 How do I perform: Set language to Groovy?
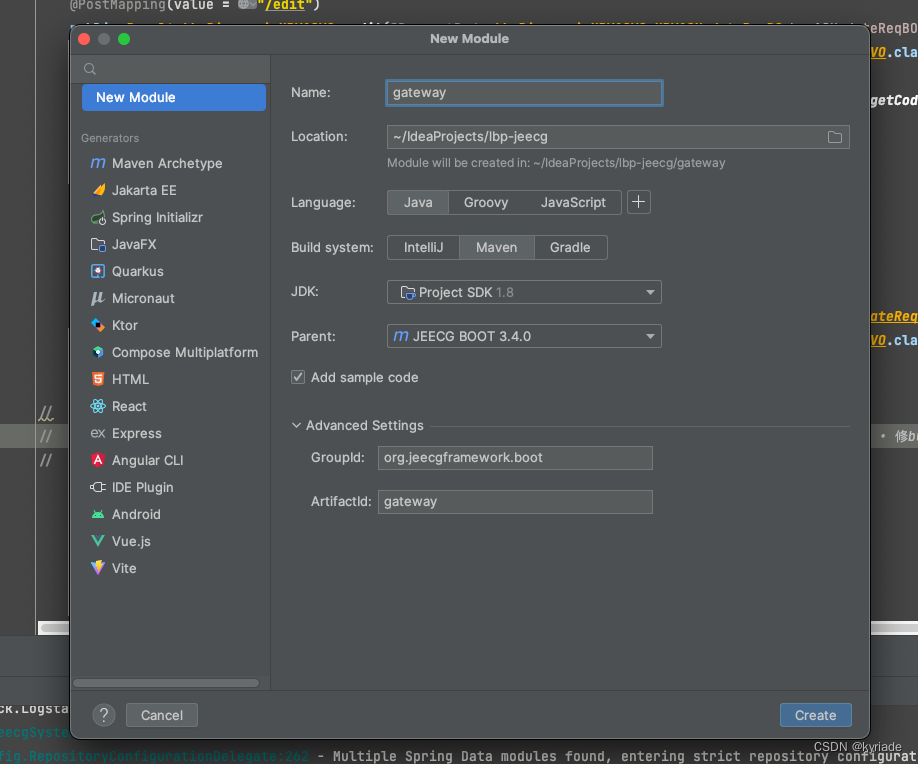click(x=485, y=202)
